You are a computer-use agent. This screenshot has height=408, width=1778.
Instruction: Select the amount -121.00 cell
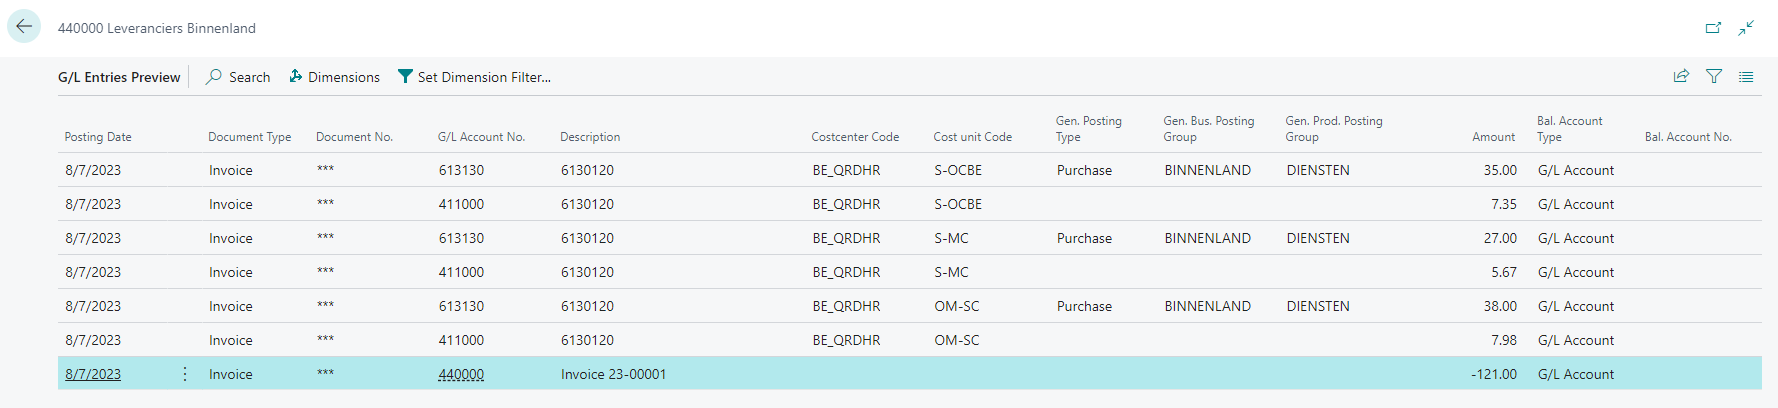pos(1494,374)
